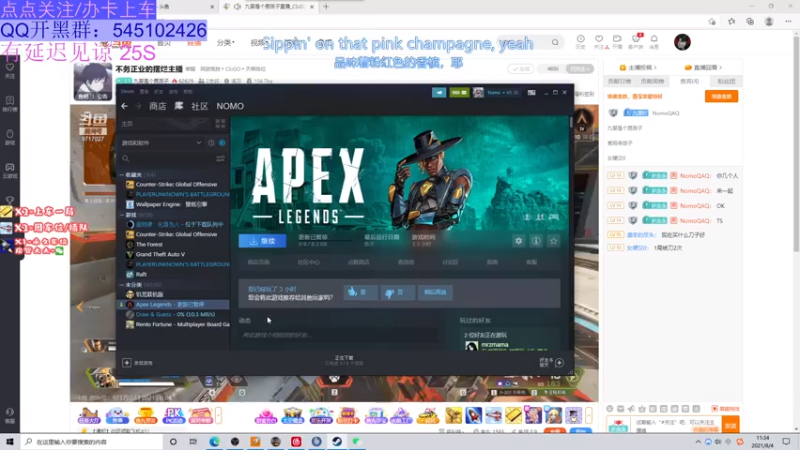The width and height of the screenshot is (800, 450).
Task: Open the Steam menu in the title bar
Action: [x=128, y=92]
